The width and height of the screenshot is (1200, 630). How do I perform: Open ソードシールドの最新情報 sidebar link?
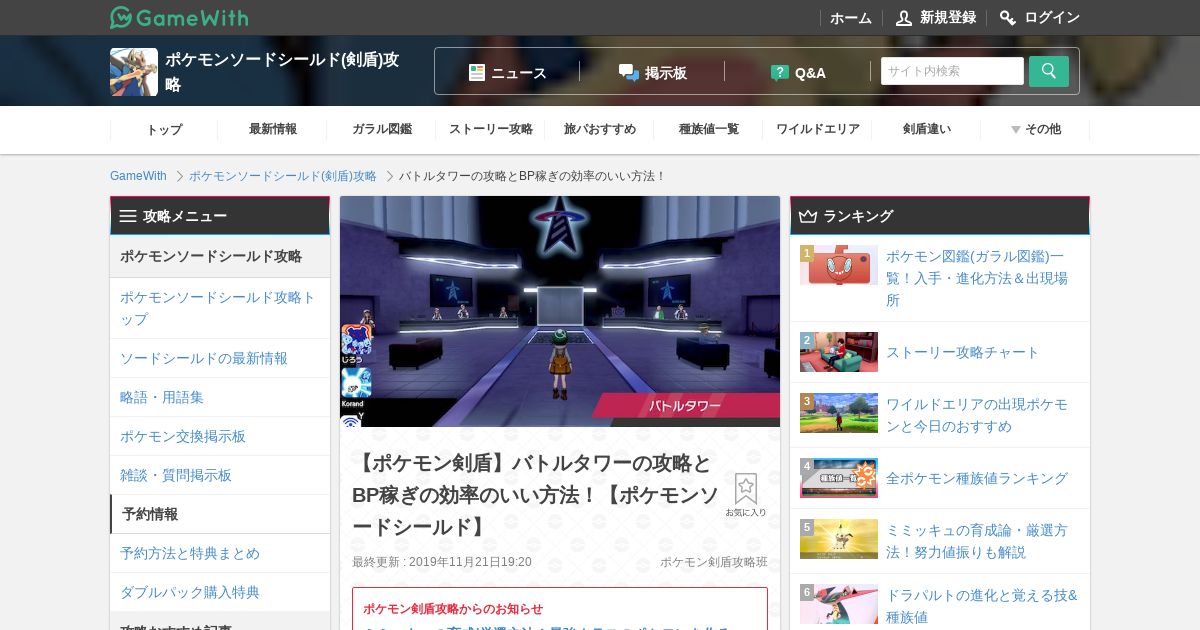click(220, 358)
